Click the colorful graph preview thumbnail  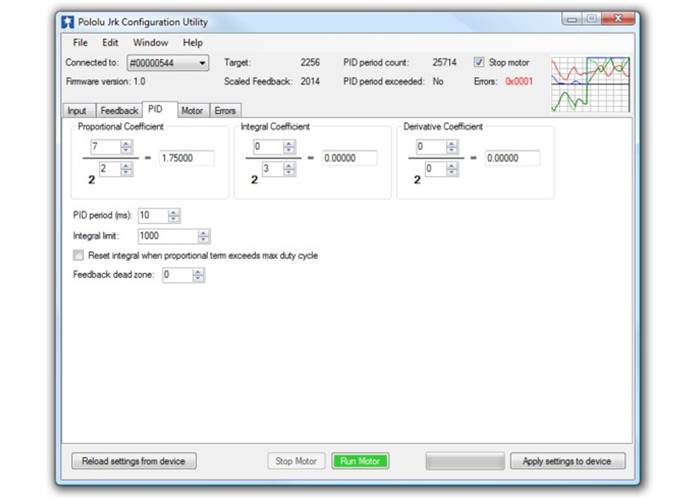click(590, 84)
